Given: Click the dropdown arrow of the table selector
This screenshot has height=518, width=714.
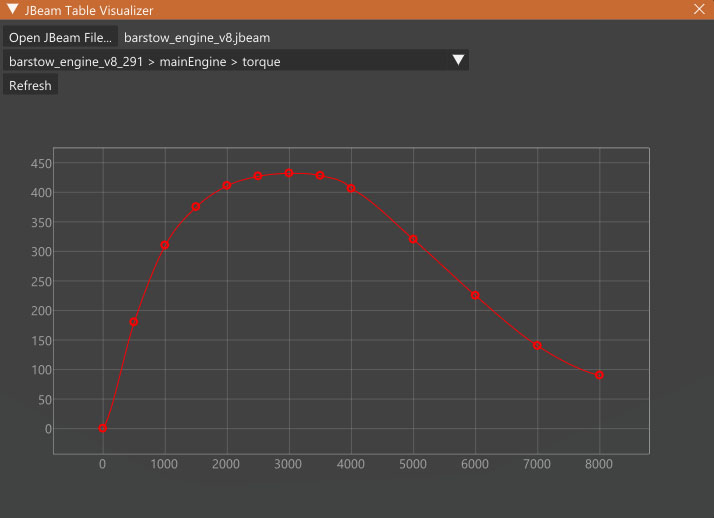Looking at the screenshot, I should 458,60.
